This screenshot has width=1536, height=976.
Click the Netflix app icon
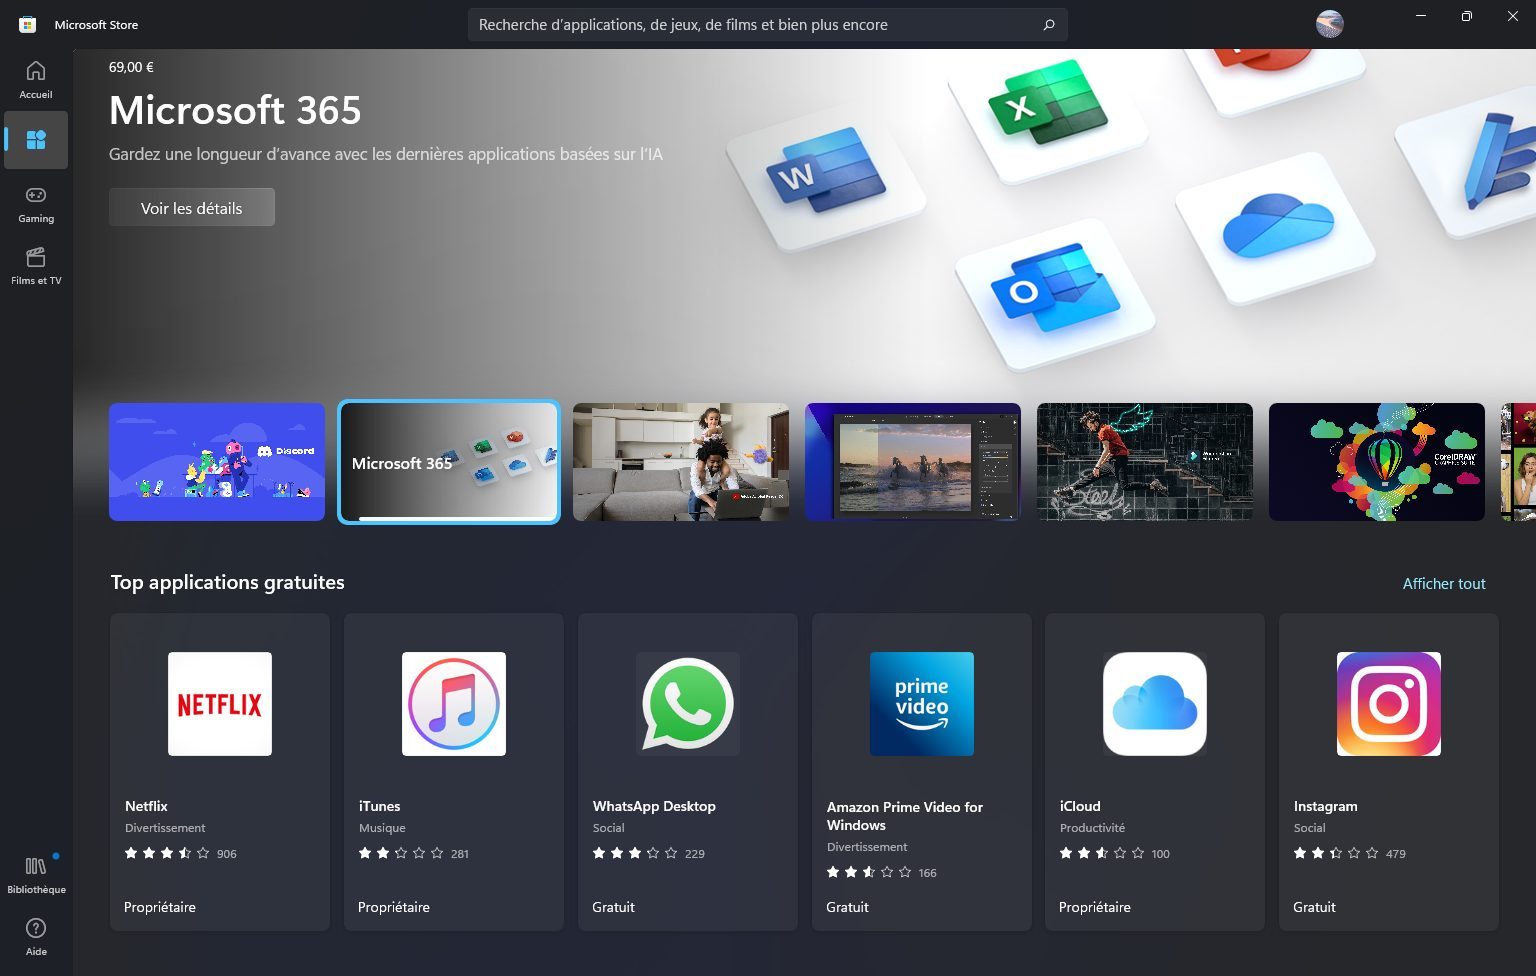(x=220, y=704)
